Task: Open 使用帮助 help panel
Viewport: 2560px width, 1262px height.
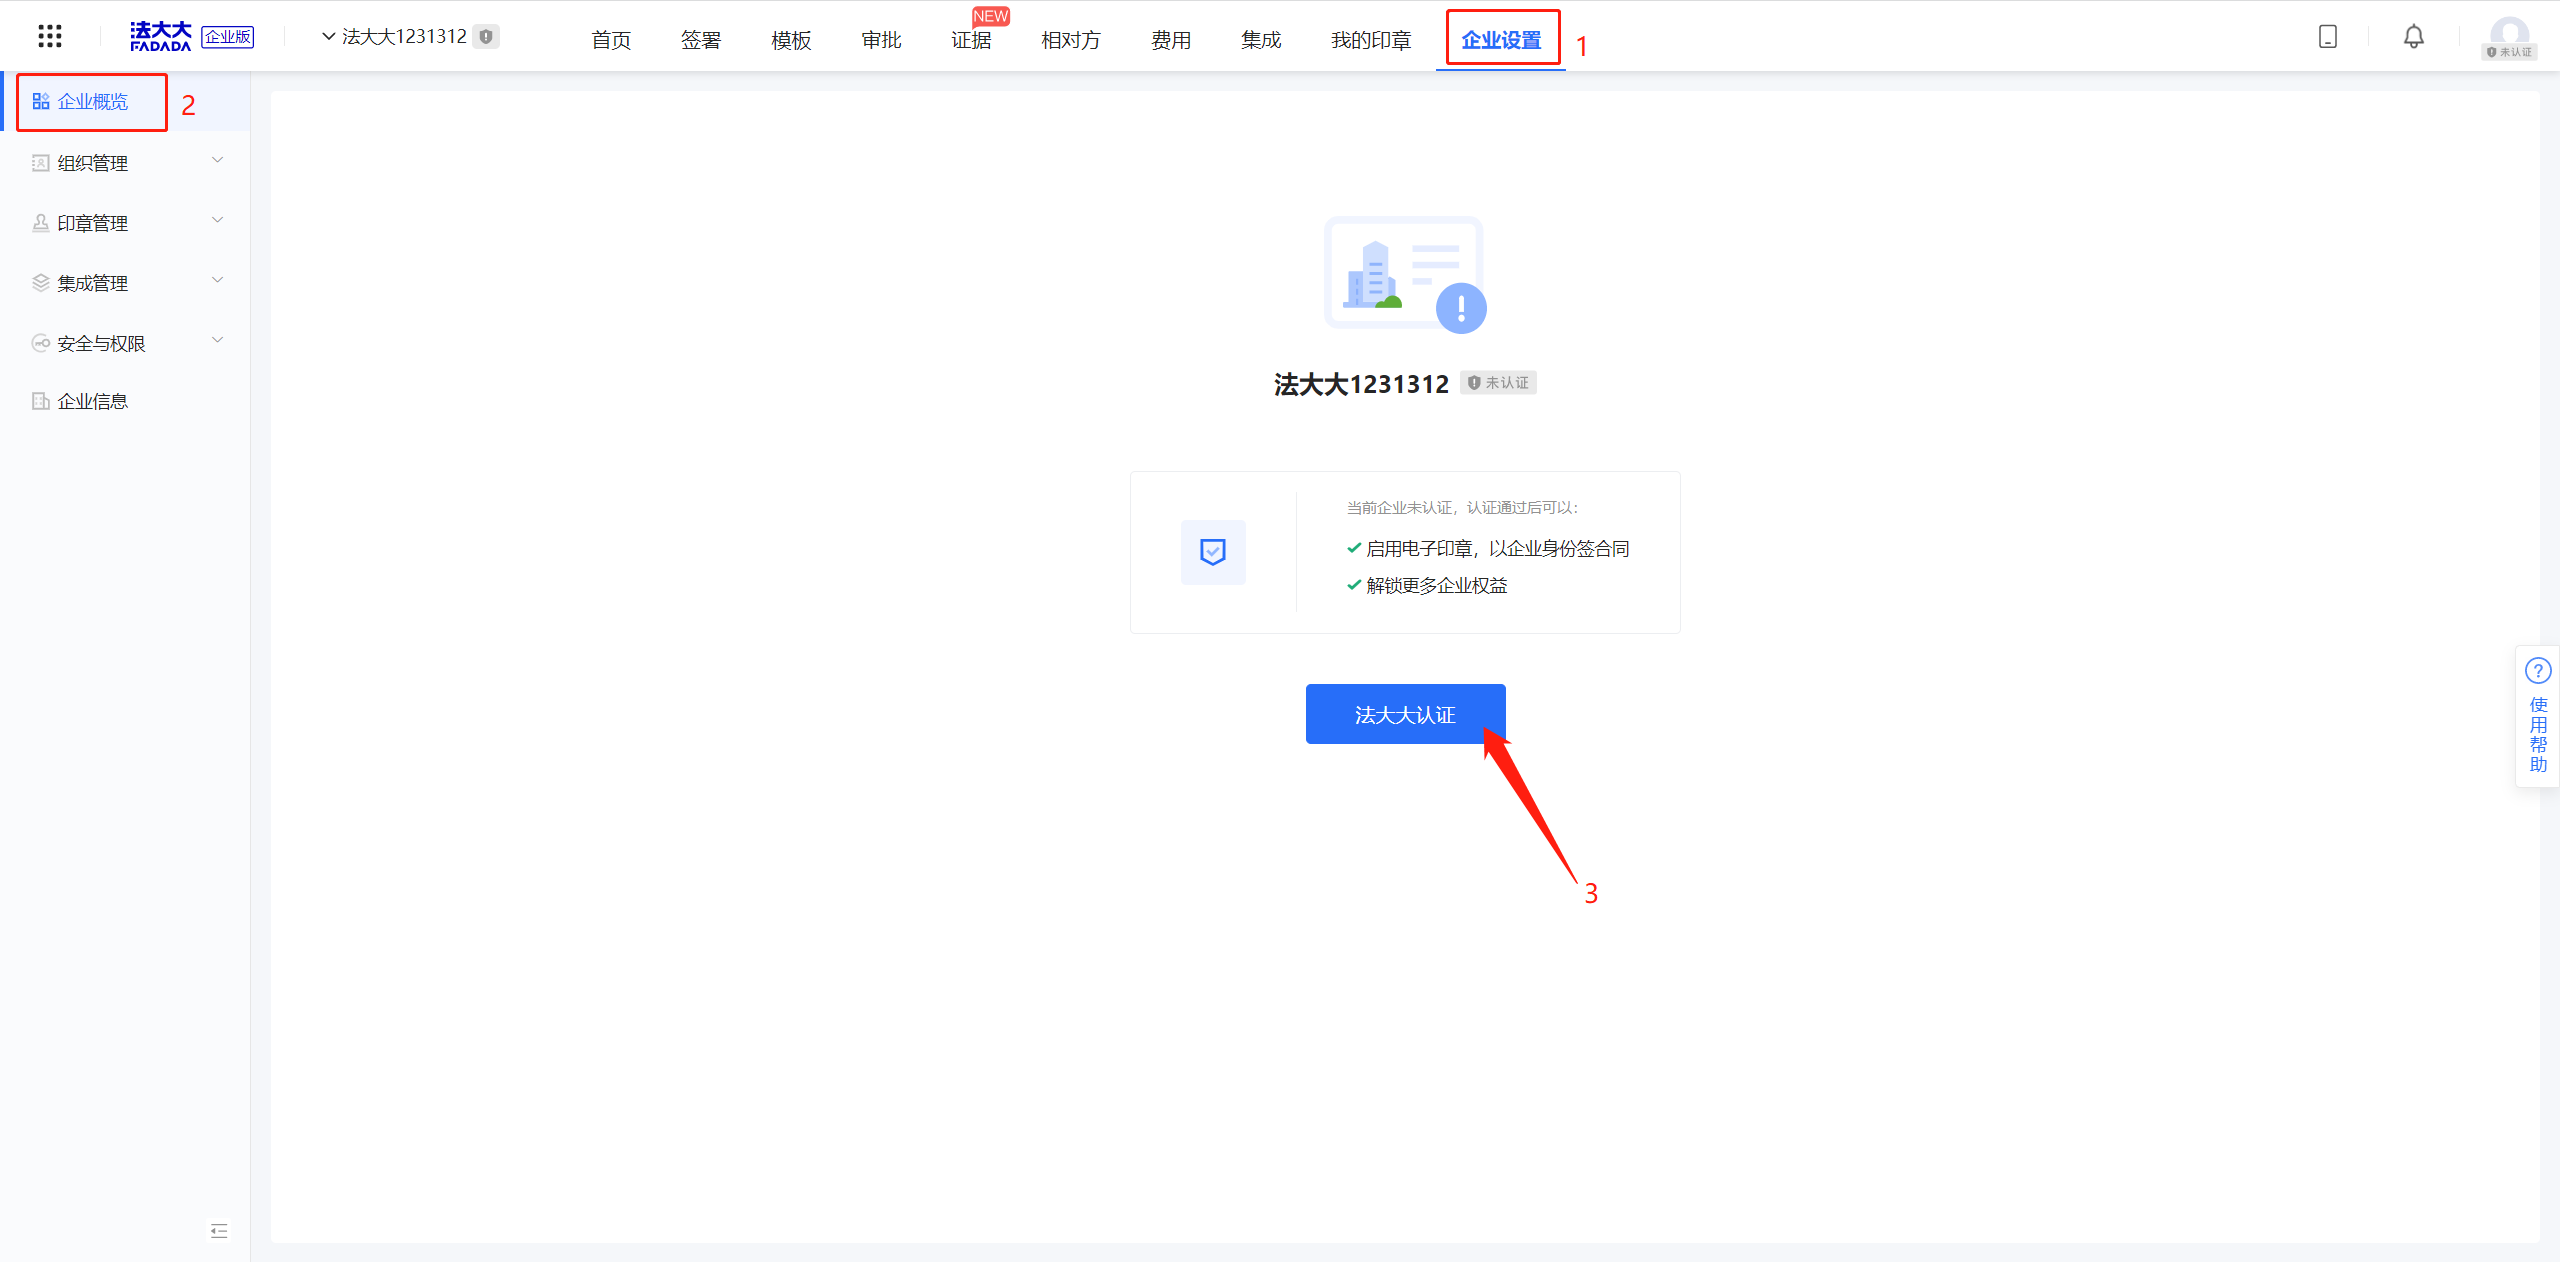Action: coord(2538,716)
